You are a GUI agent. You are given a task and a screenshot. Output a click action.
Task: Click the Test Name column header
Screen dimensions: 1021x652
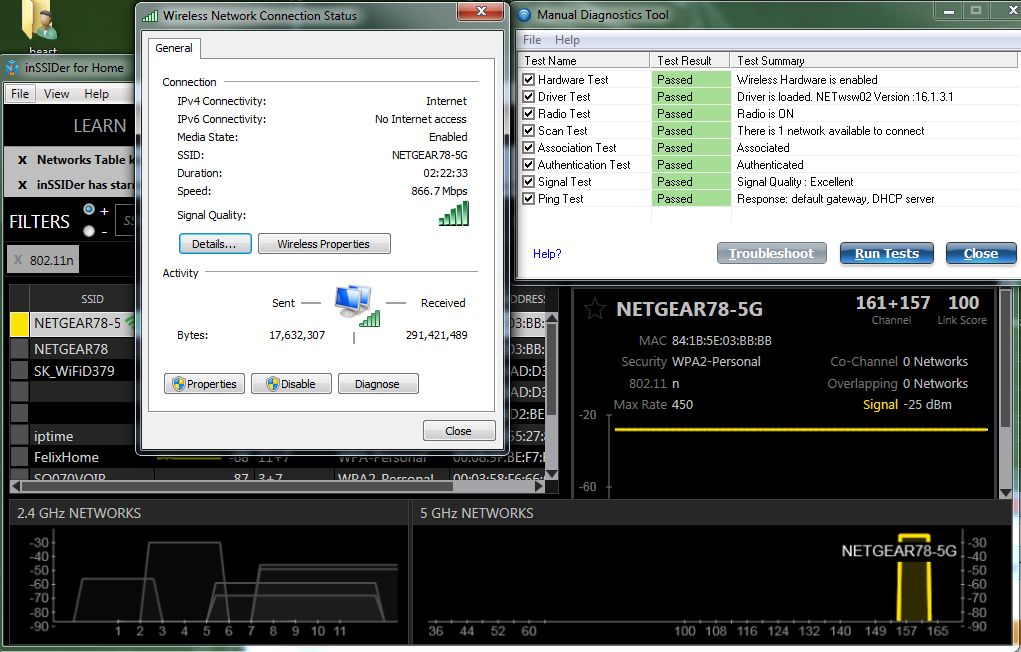[586, 61]
